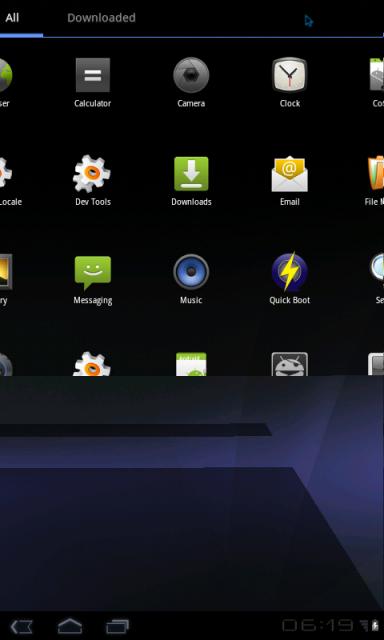The image size is (384, 640).
Task: Switch to the Downloaded tab
Action: [101, 18]
